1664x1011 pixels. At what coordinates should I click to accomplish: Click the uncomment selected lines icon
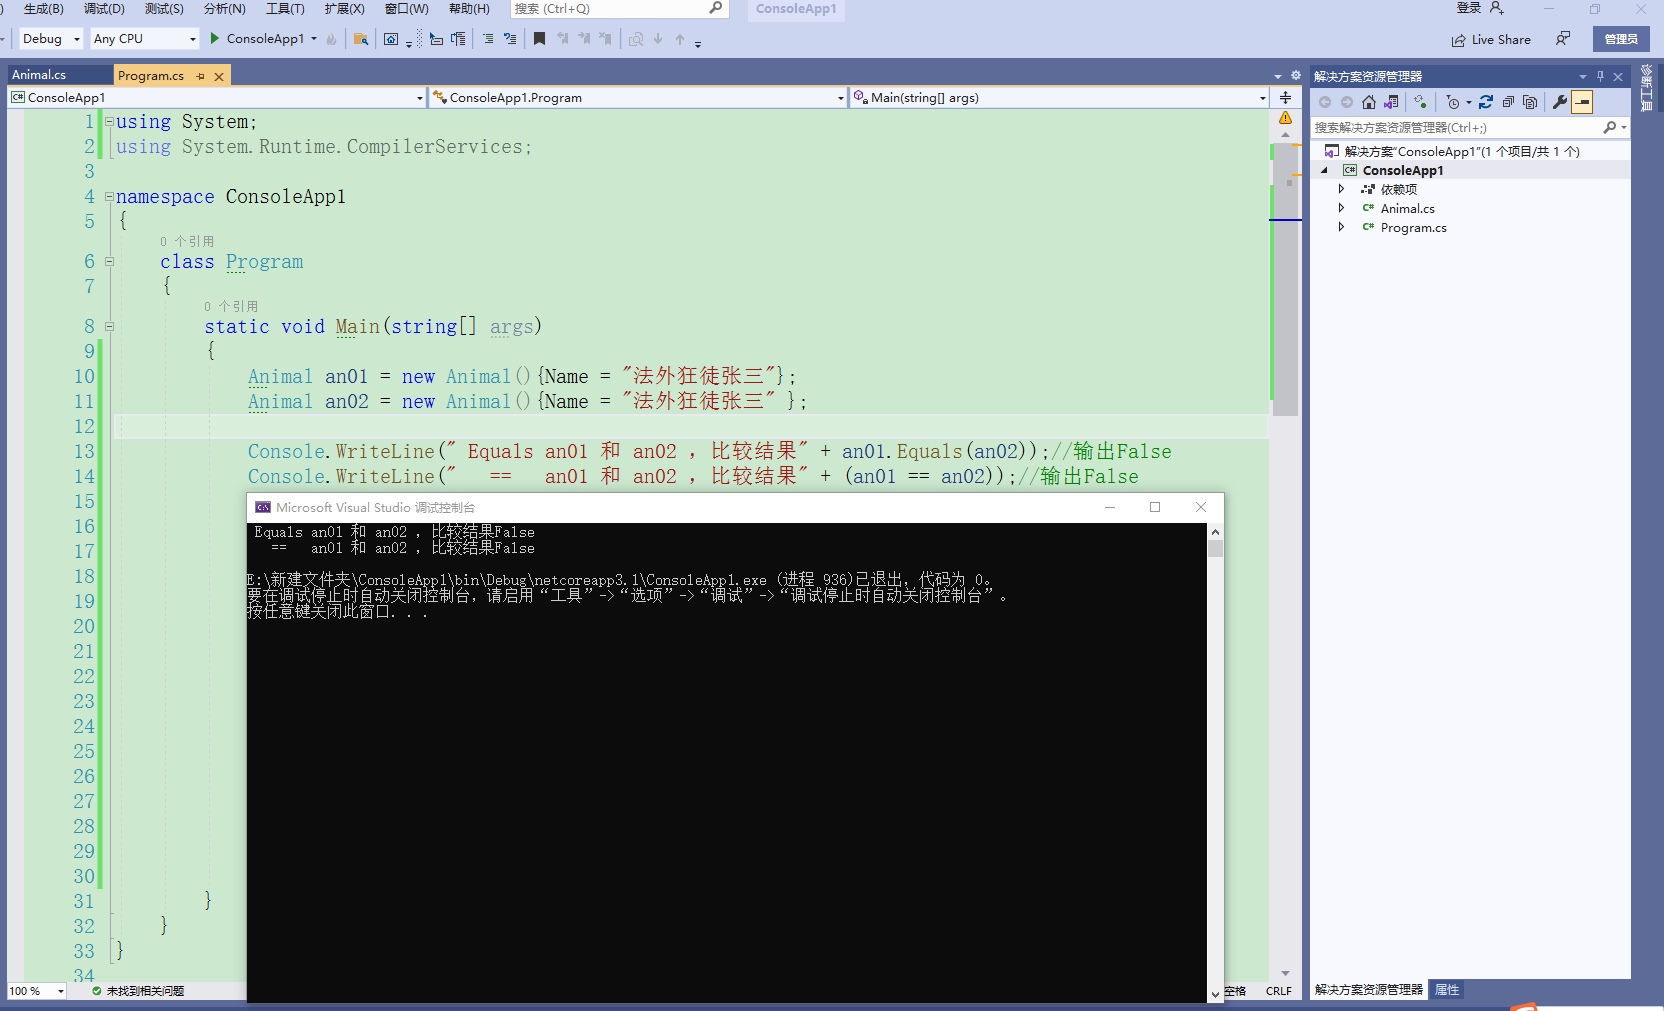pos(510,38)
